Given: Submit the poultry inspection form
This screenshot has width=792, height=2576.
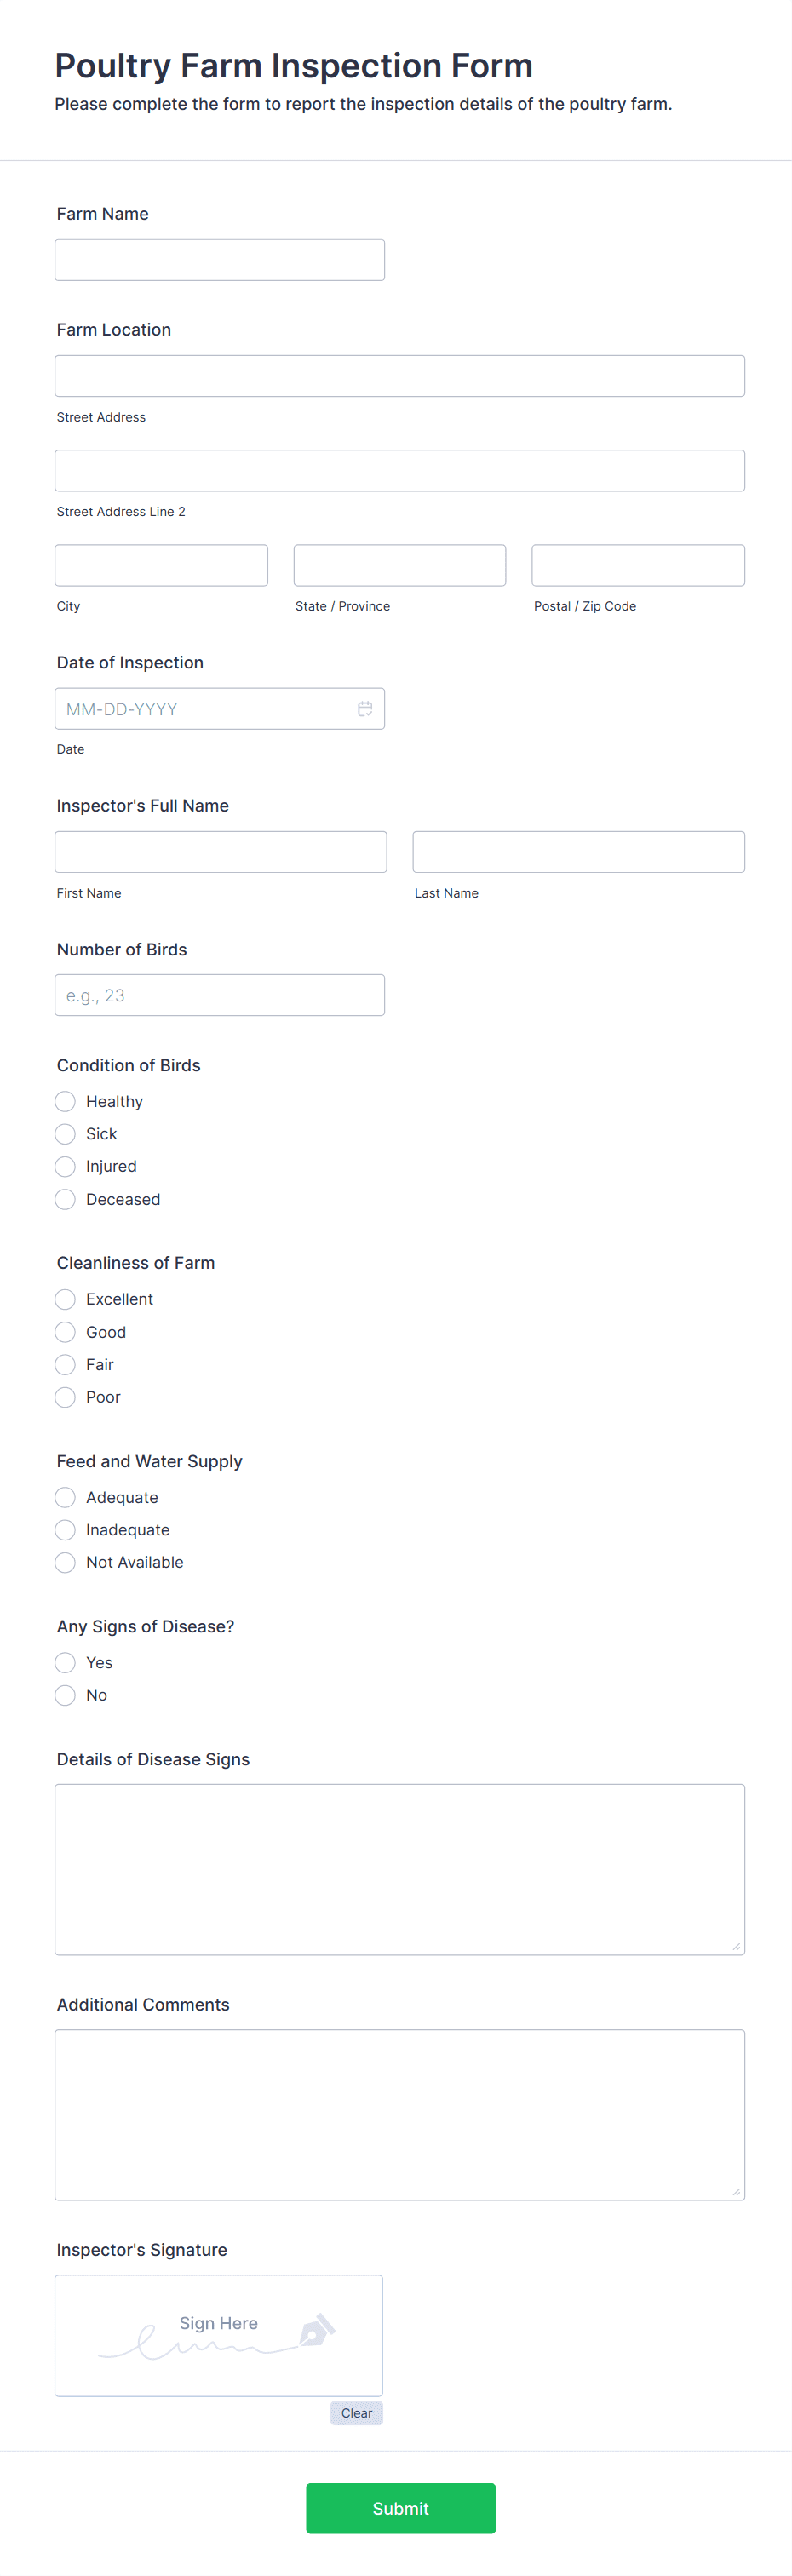Looking at the screenshot, I should tap(401, 2508).
